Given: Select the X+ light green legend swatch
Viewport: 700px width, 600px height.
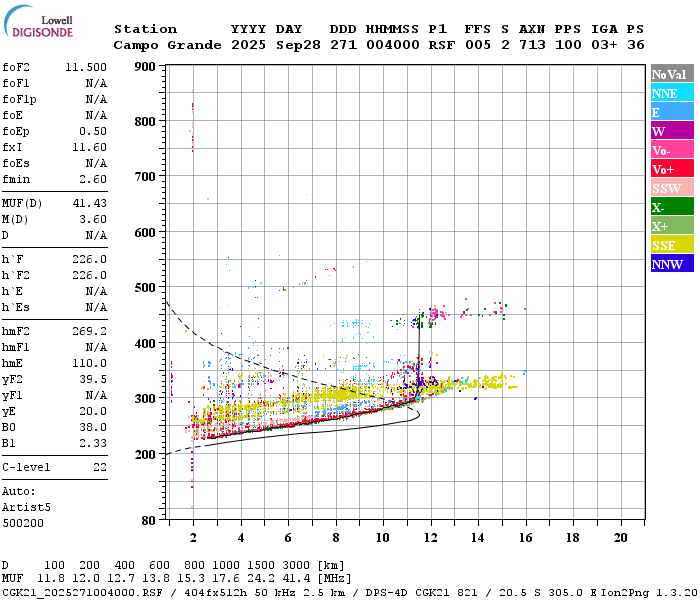Looking at the screenshot, I should point(672,226).
